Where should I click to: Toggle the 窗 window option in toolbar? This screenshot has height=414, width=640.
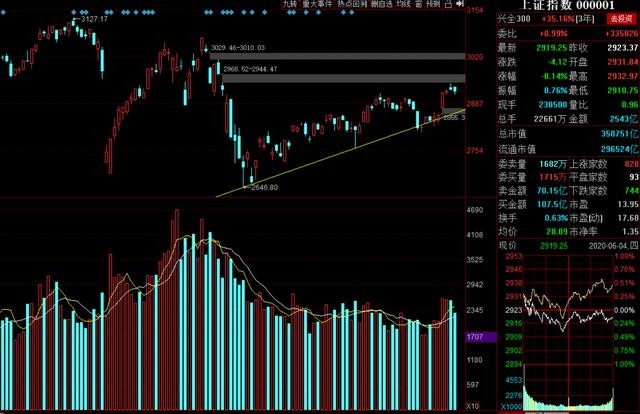(x=418, y=4)
